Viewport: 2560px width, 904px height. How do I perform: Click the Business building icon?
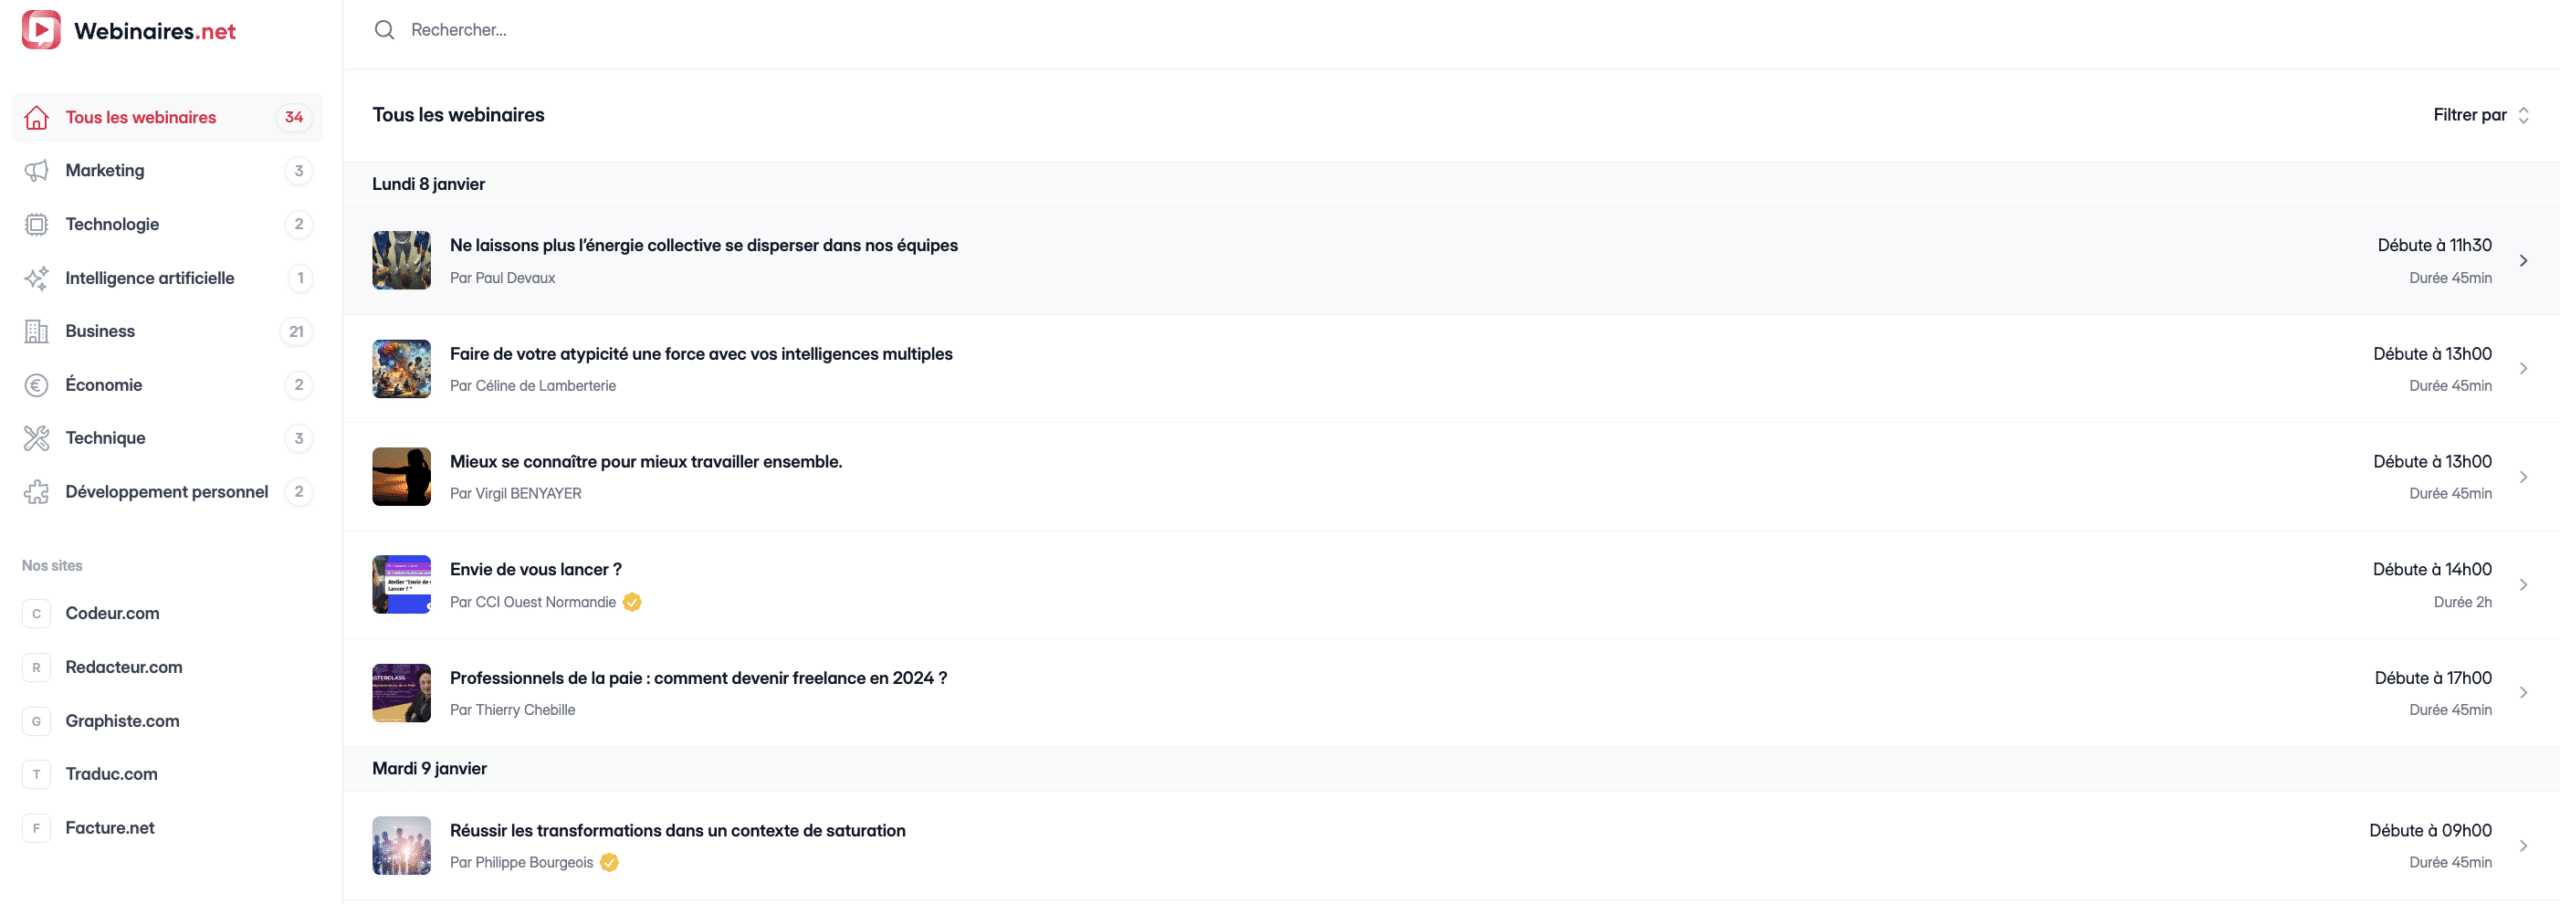click(x=36, y=331)
